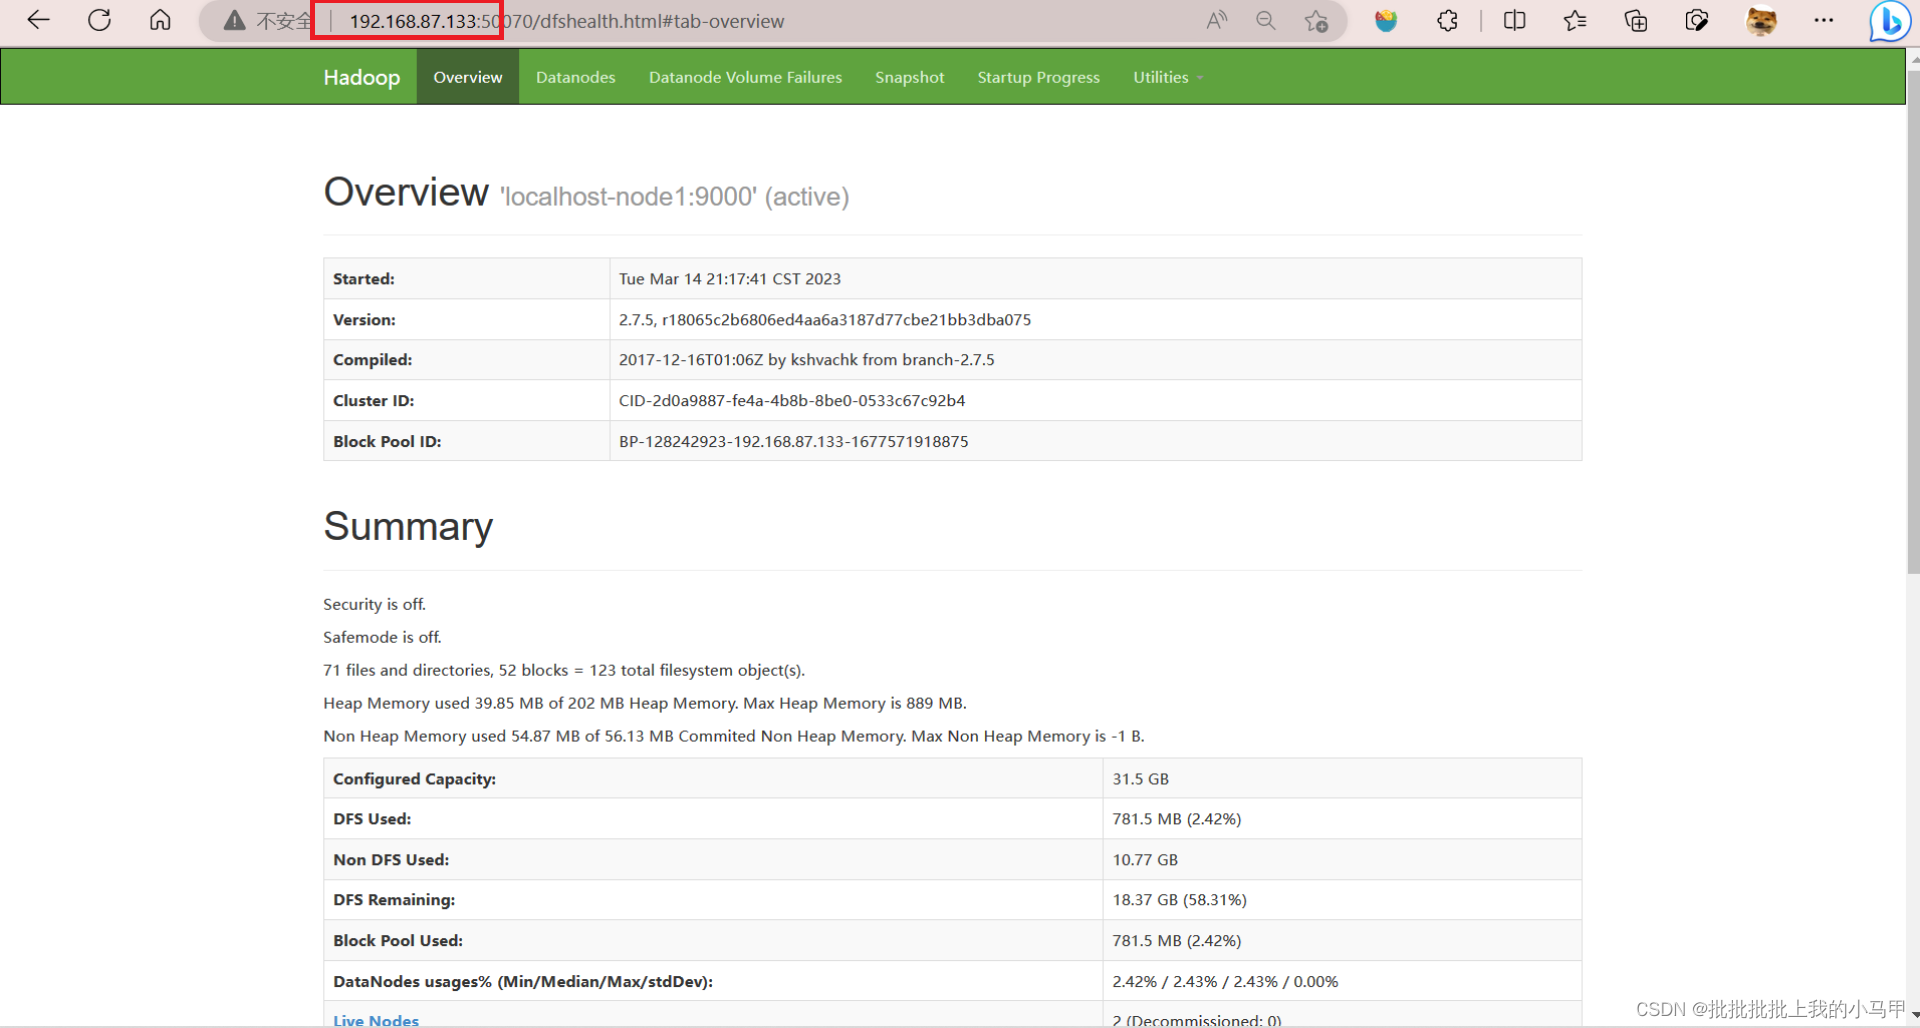Select the DFS Used row value
This screenshot has height=1028, width=1920.
click(1176, 819)
